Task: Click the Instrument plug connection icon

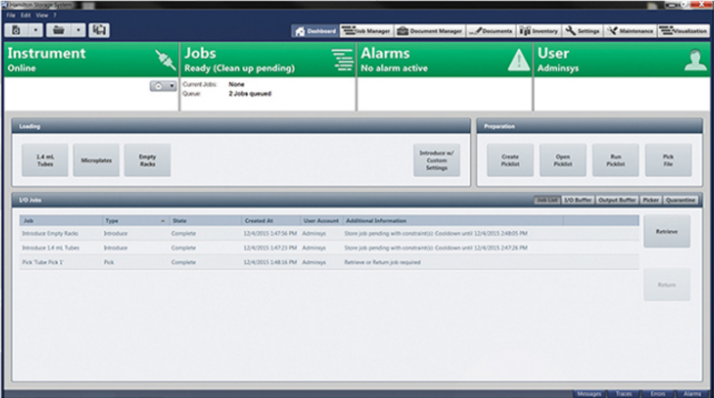Action: 166,60
